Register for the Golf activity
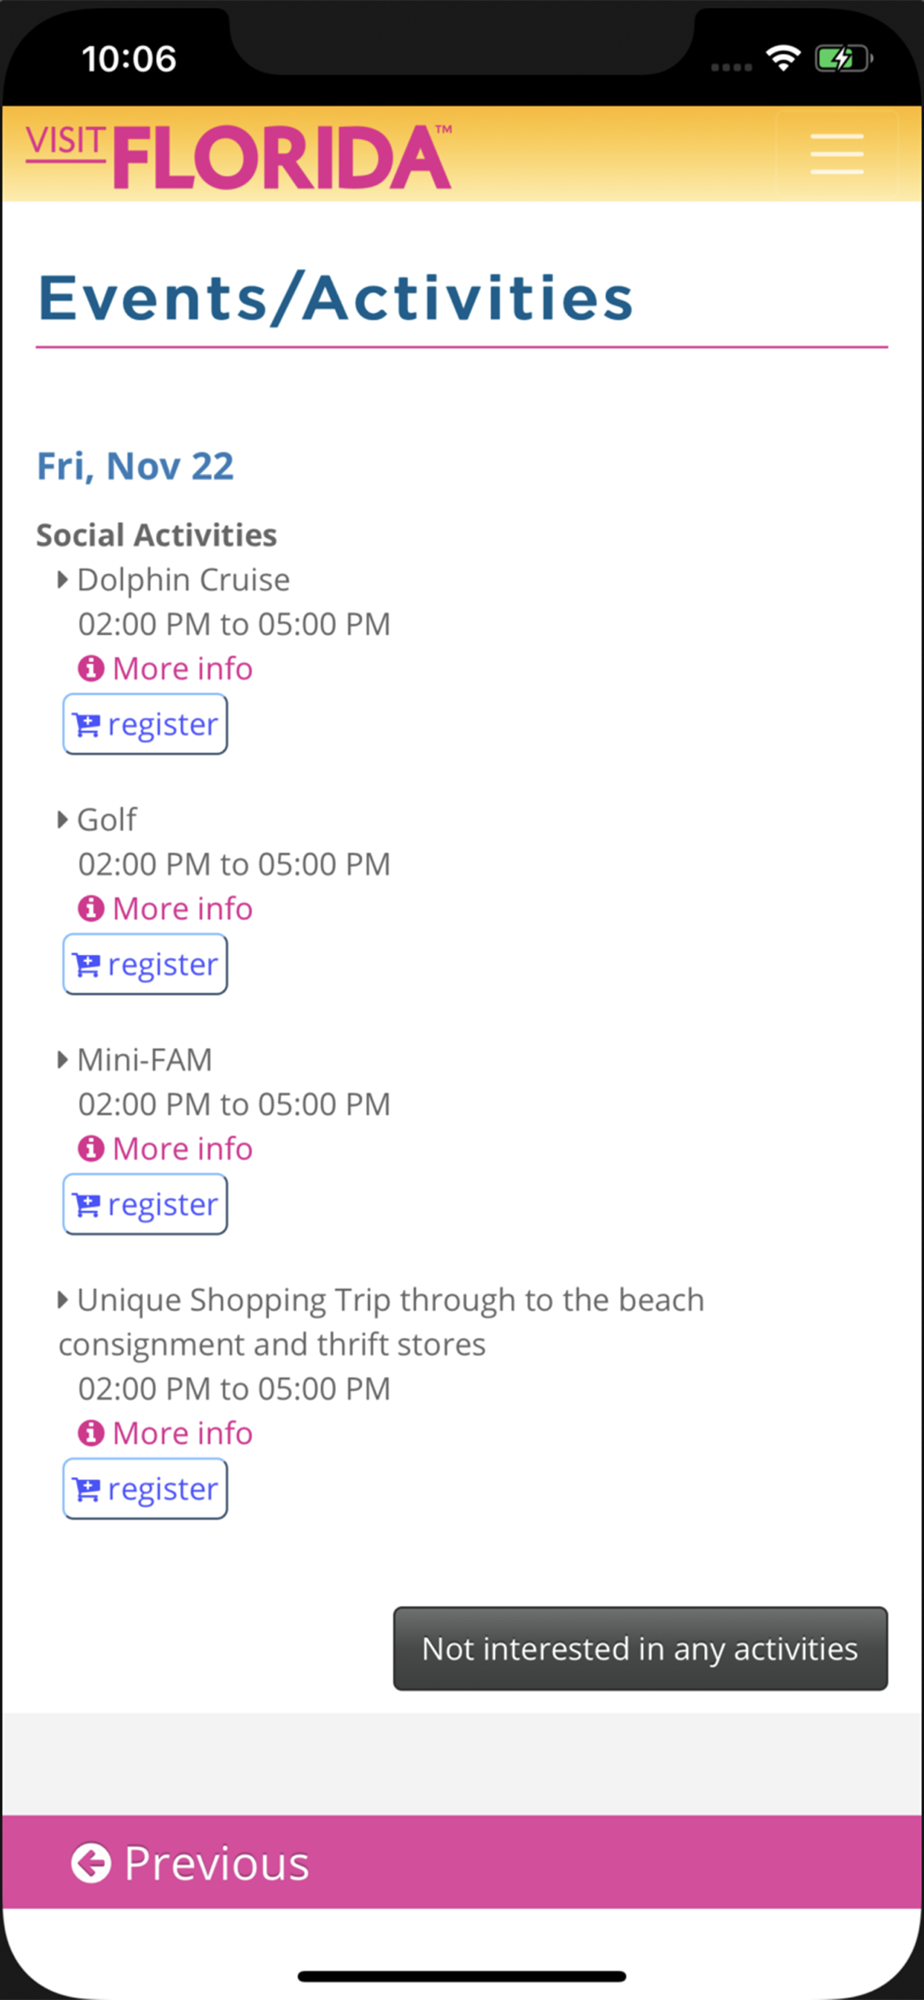This screenshot has width=924, height=2000. [x=146, y=964]
